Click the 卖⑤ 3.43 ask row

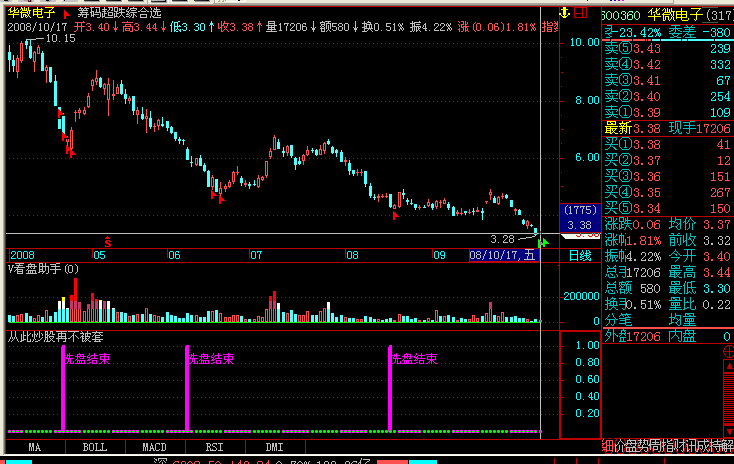tap(668, 49)
